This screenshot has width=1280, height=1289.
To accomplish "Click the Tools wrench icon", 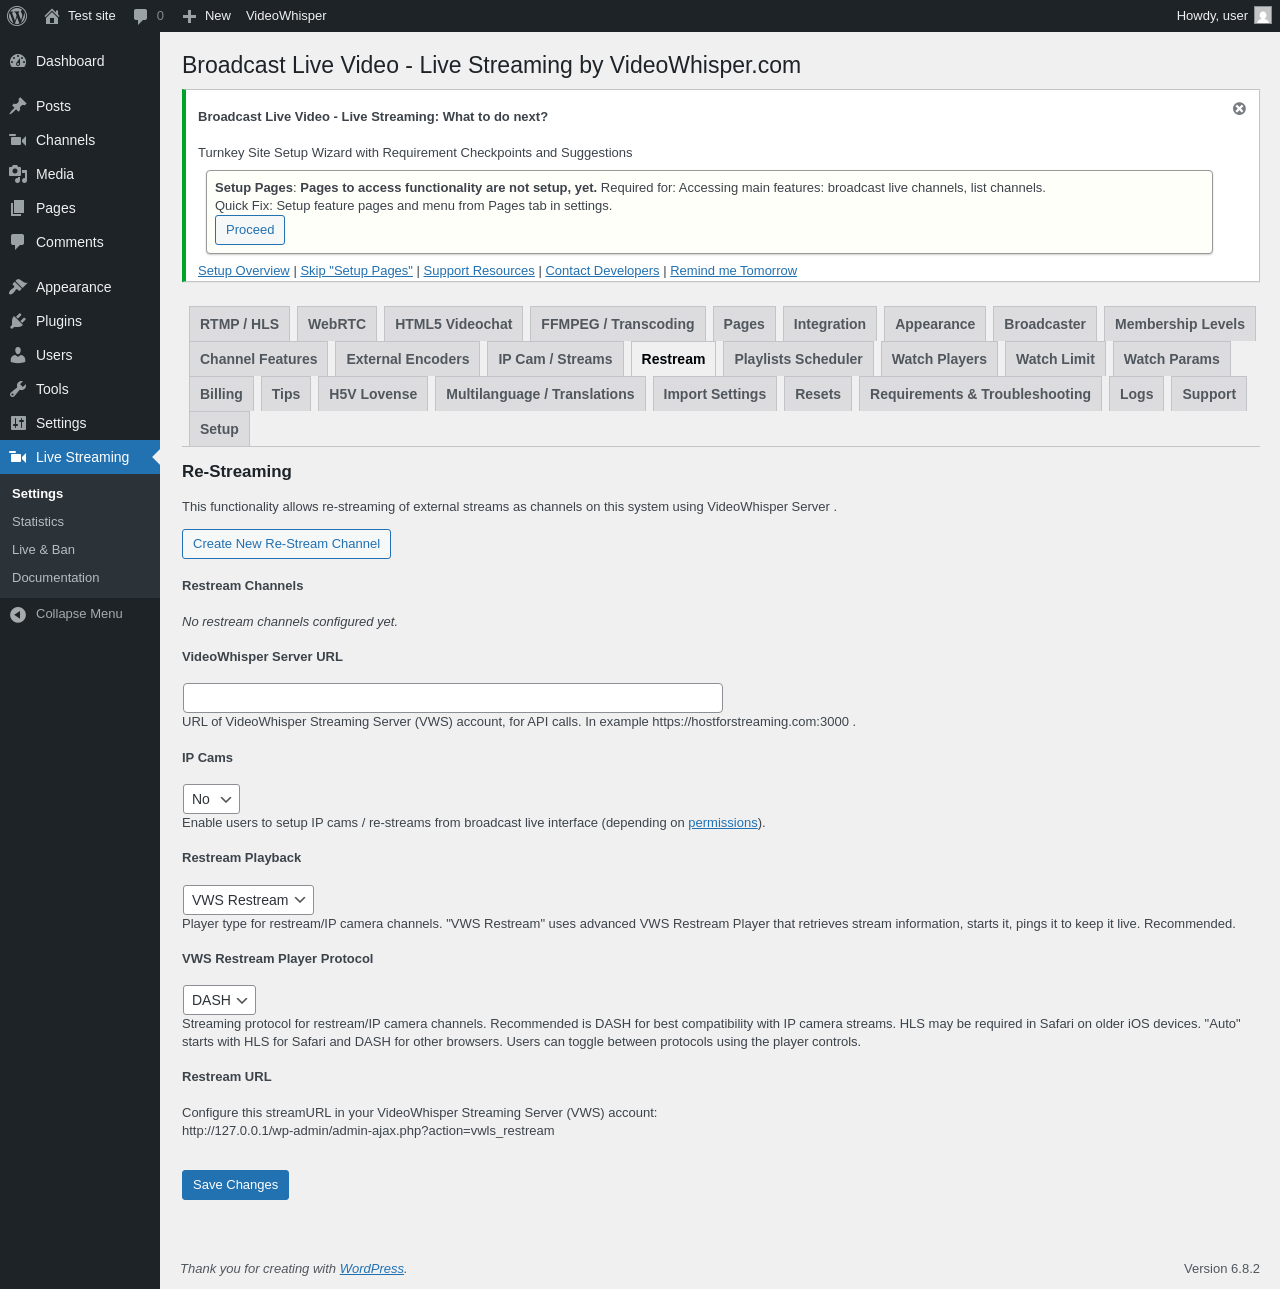I will pos(18,389).
